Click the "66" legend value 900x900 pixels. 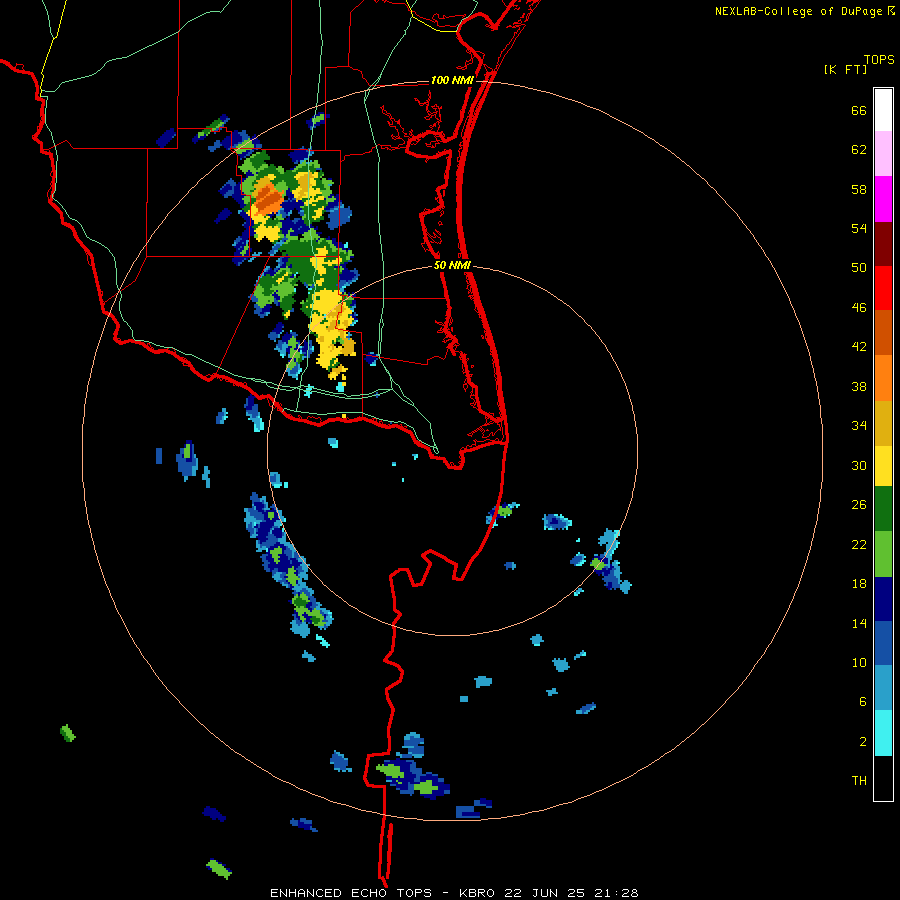859,111
